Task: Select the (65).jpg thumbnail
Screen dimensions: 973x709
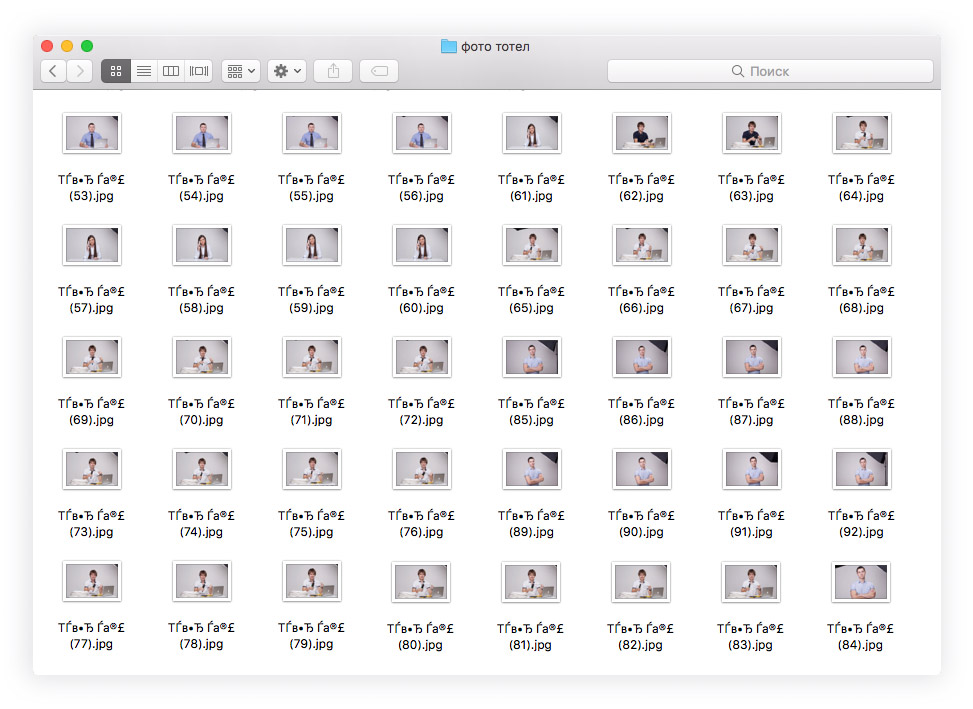Action: pyautogui.click(x=532, y=245)
